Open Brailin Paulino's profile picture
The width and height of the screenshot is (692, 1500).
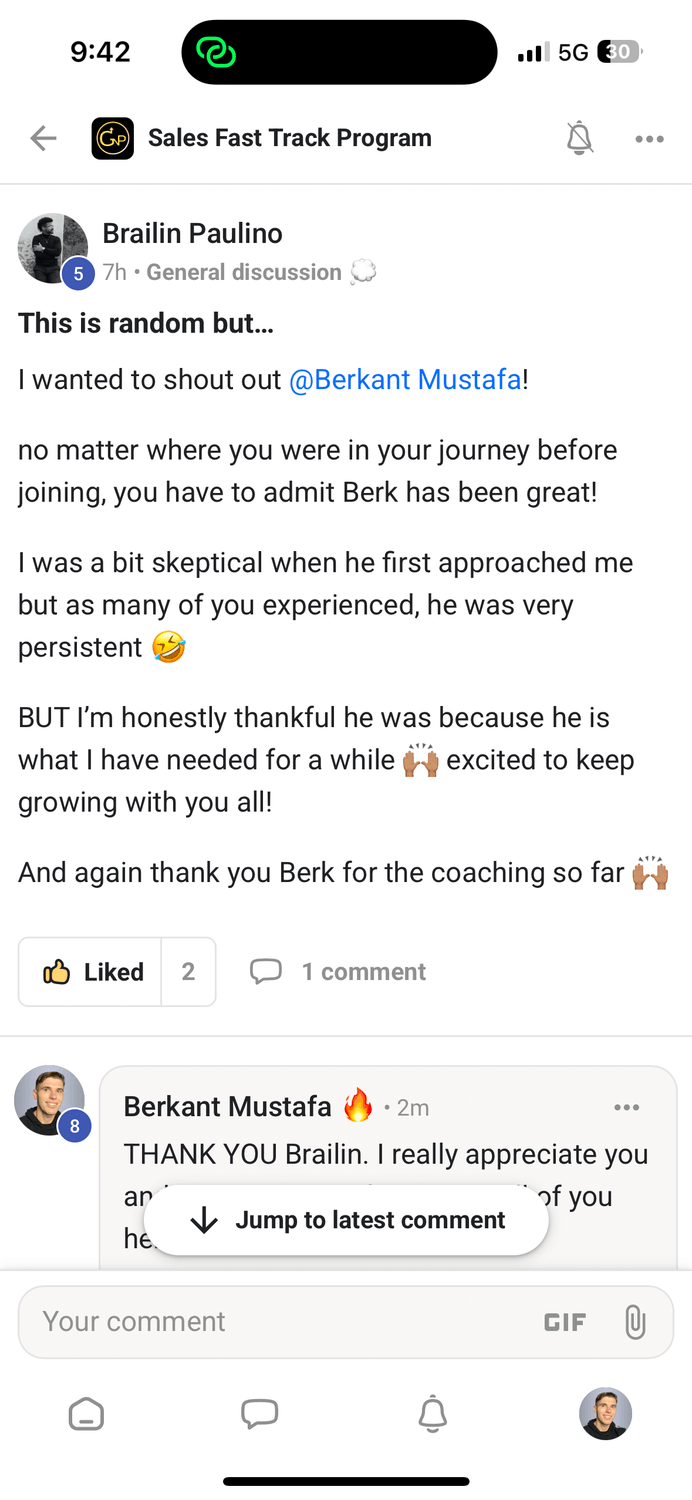click(53, 249)
